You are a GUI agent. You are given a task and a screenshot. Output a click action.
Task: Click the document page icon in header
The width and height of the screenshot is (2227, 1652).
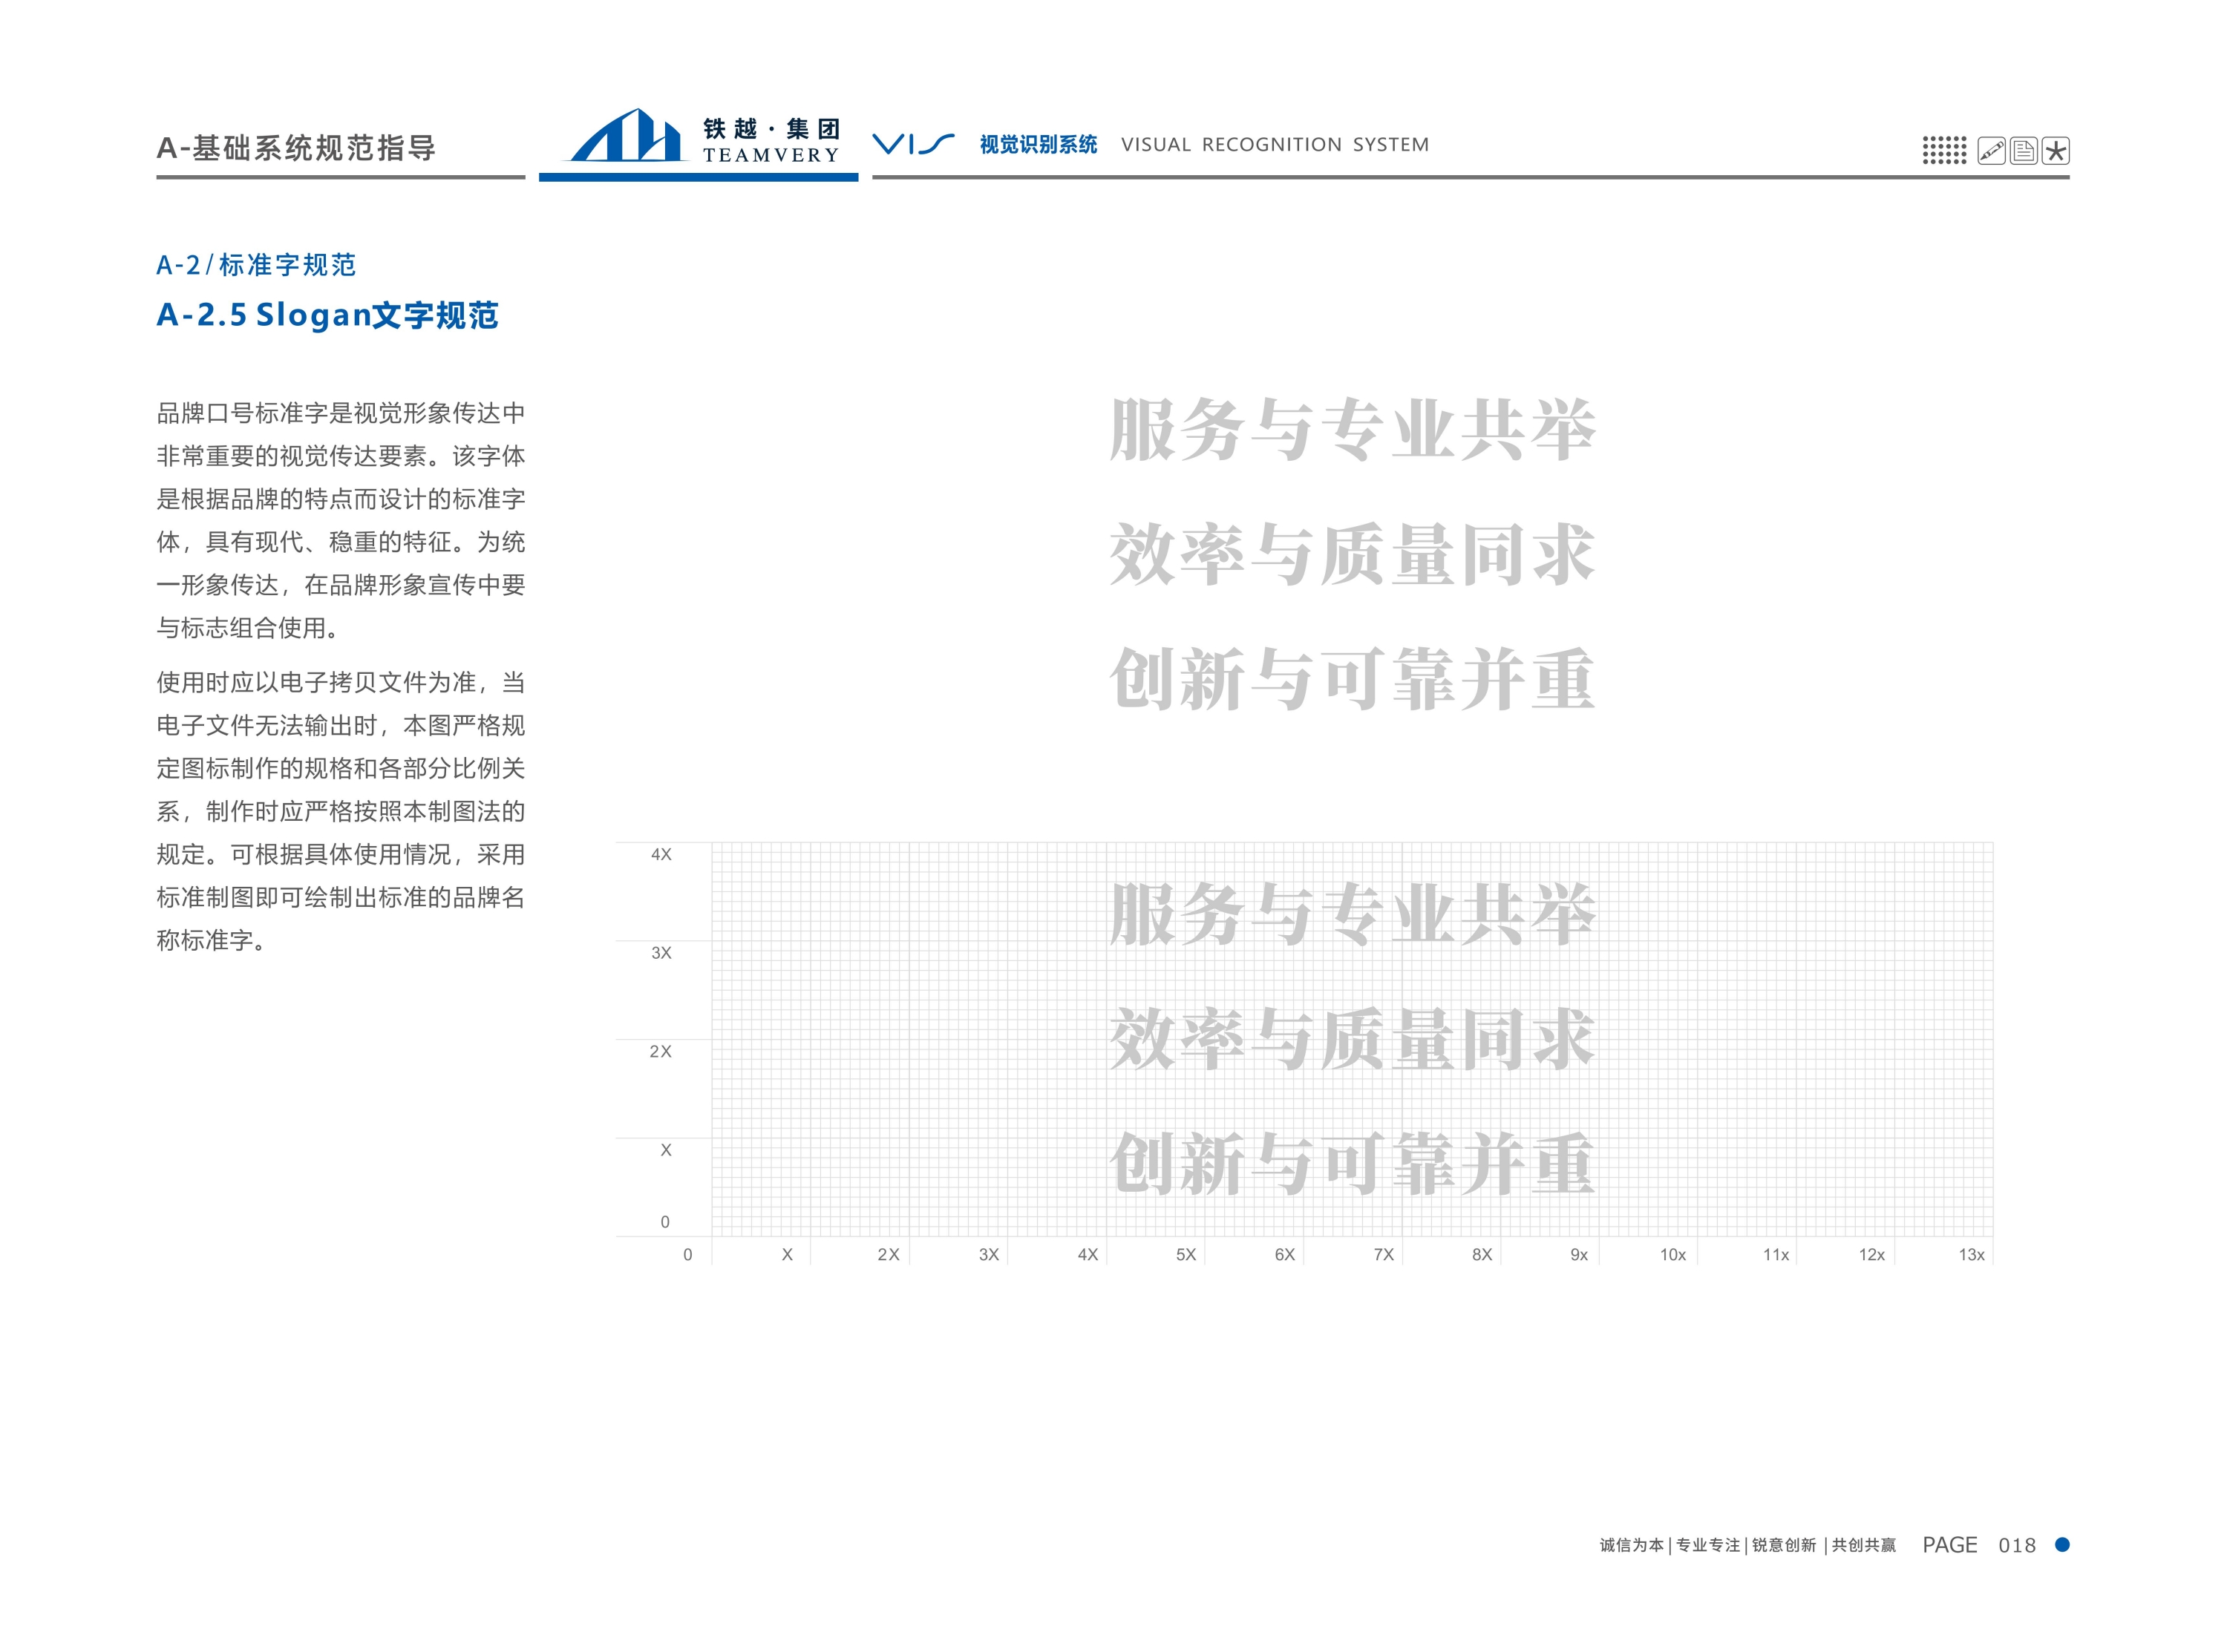coord(2023,151)
